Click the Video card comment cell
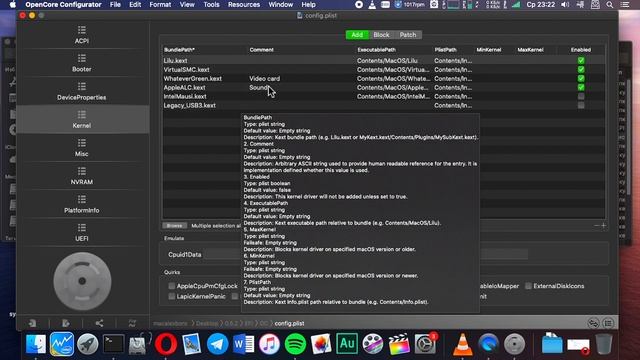Image resolution: width=640 pixels, height=360 pixels. (264, 78)
